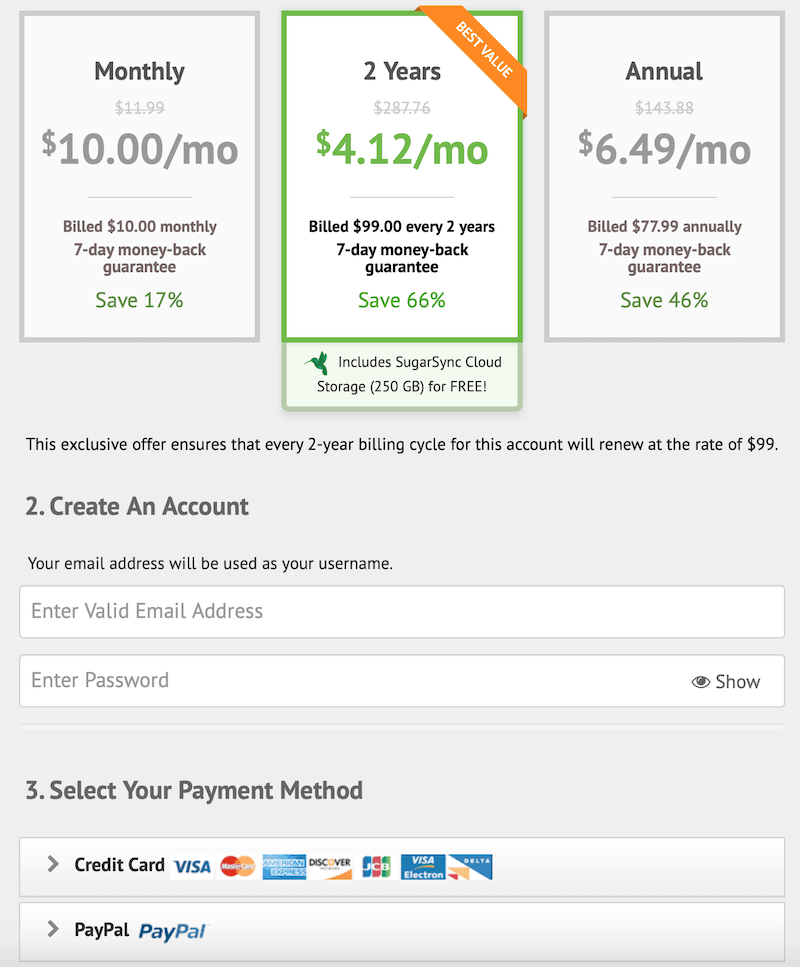
Task: Click the American Express icon
Action: (283, 865)
